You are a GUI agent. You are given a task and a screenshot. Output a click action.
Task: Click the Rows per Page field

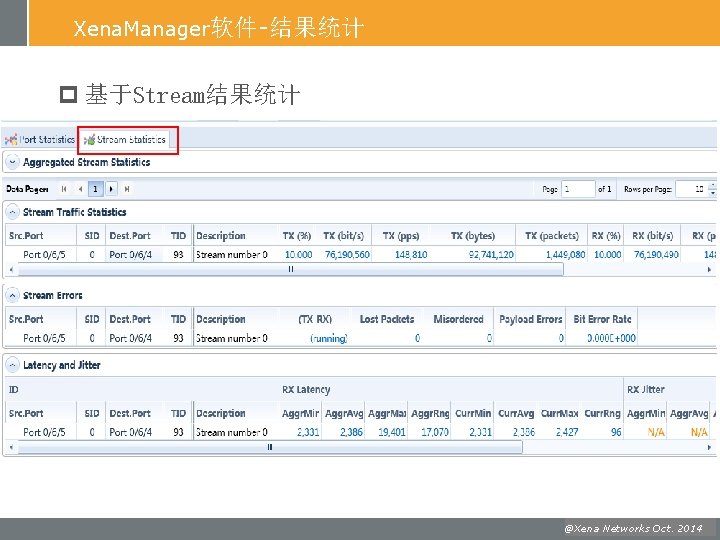click(x=692, y=189)
